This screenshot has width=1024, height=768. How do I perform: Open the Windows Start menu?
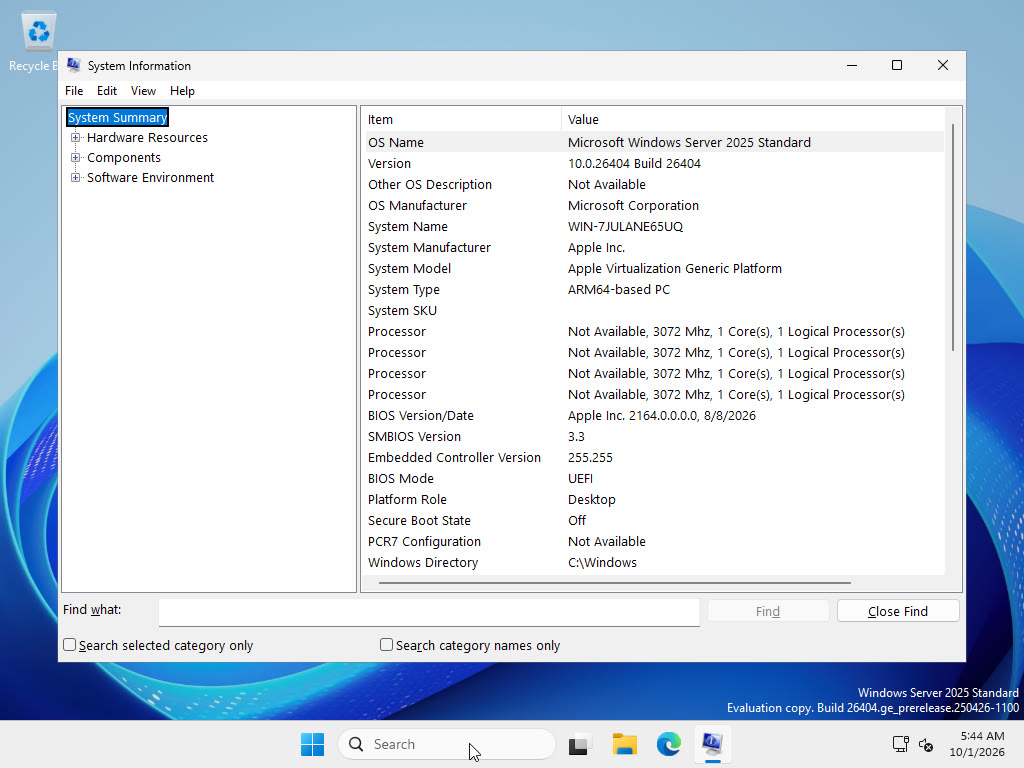point(312,744)
